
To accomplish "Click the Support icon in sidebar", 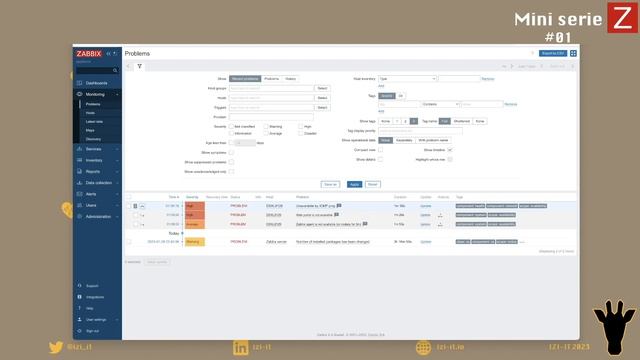I will coord(80,286).
